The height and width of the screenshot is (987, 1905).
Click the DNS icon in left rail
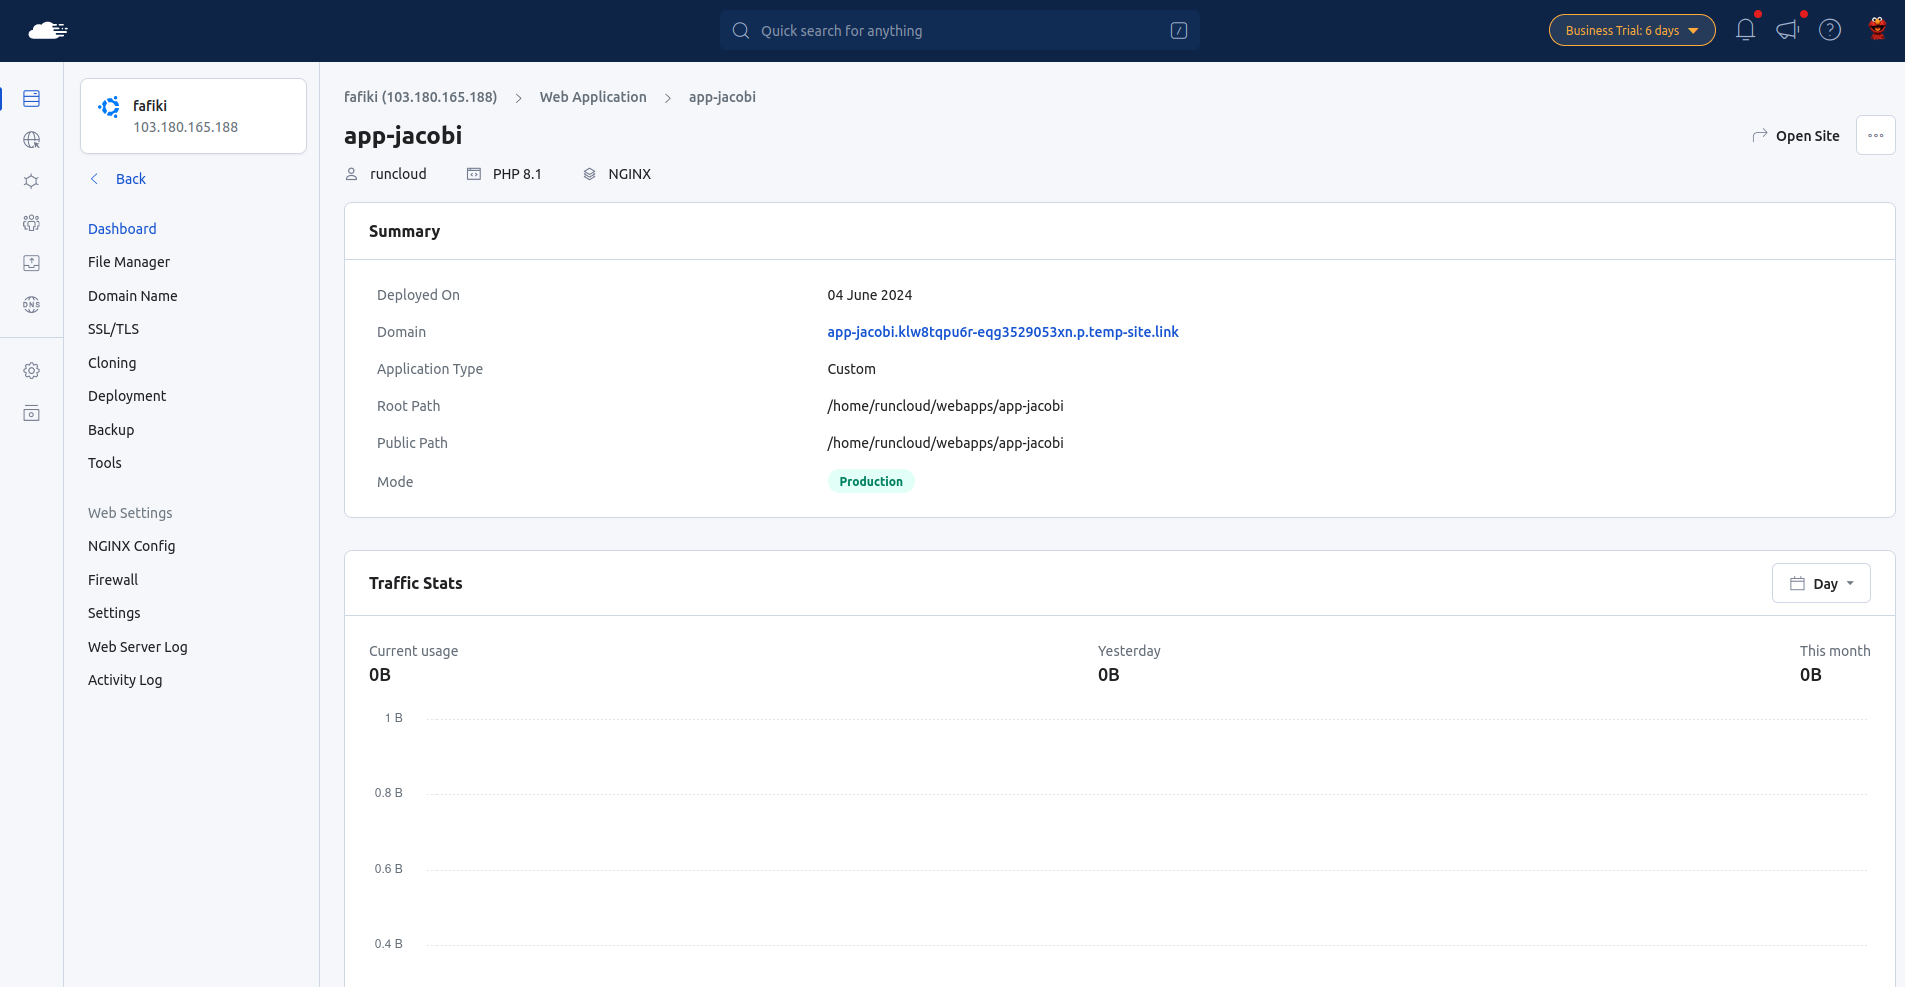[x=32, y=305]
